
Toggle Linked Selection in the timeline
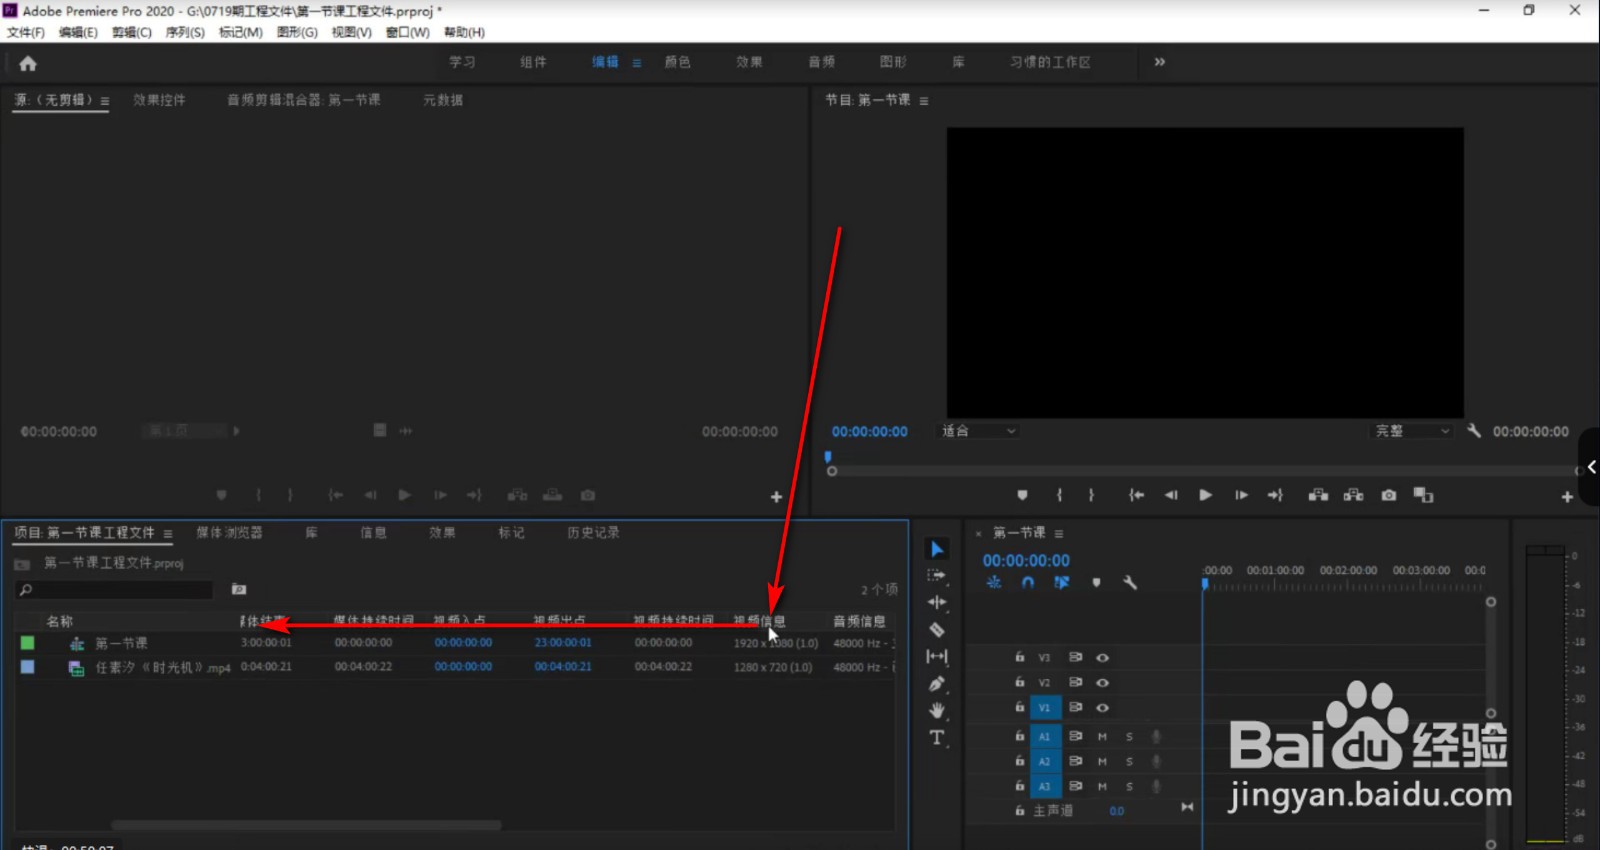click(1062, 582)
